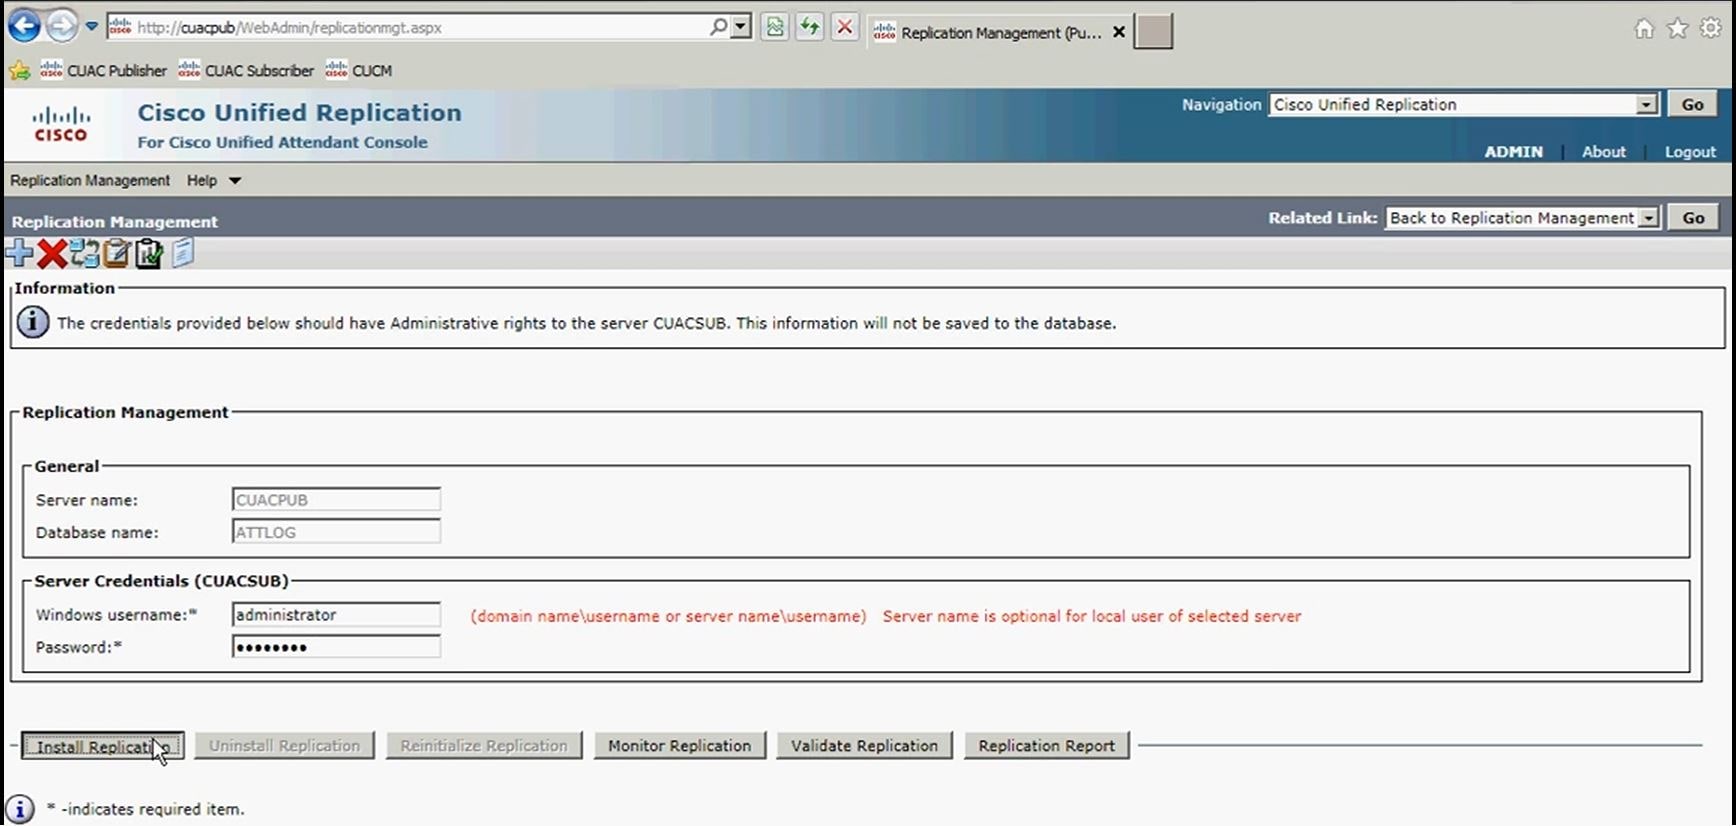Click the compatibility view icon

pos(775,27)
